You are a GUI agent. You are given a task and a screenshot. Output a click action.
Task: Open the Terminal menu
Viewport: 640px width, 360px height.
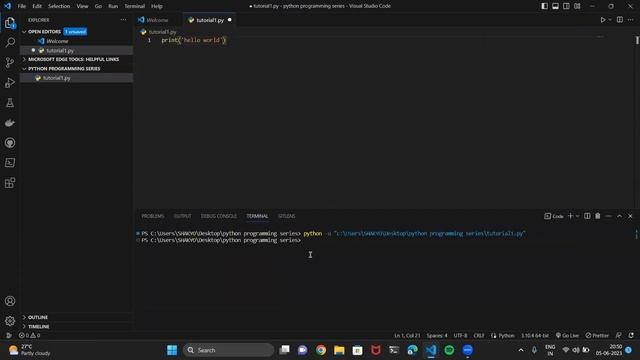pos(135,6)
